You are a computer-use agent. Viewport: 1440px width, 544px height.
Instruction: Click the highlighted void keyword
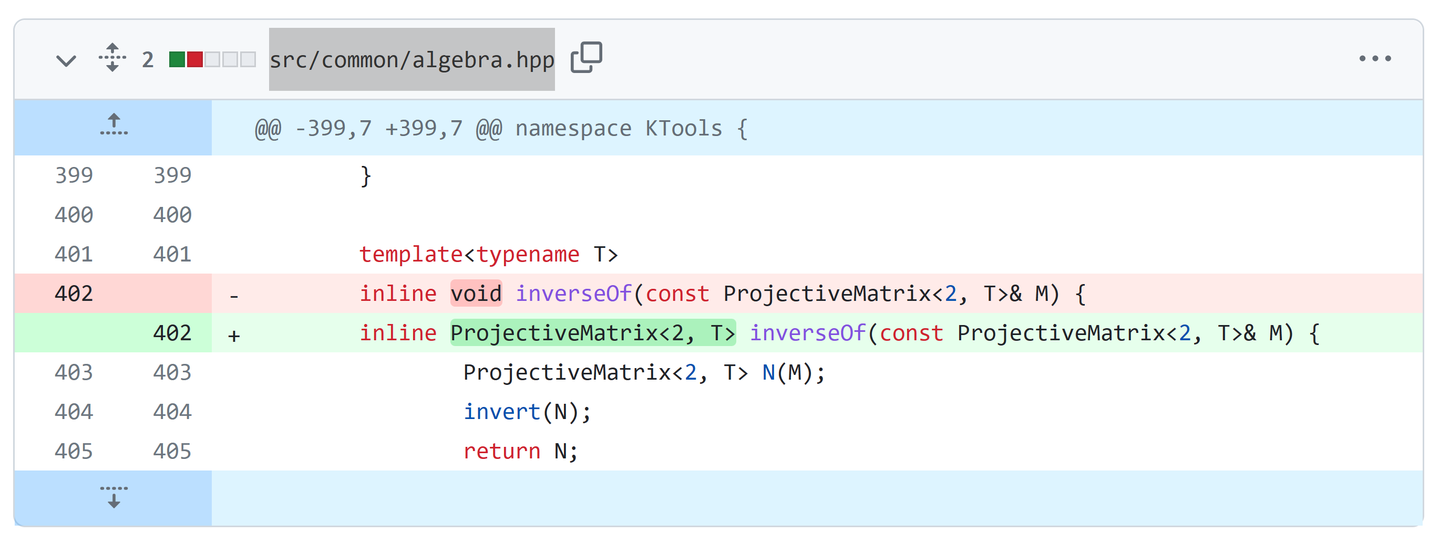coord(476,294)
